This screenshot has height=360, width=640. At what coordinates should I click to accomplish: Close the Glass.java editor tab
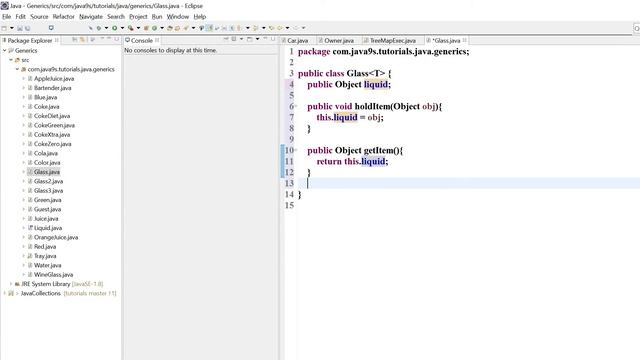click(x=464, y=40)
